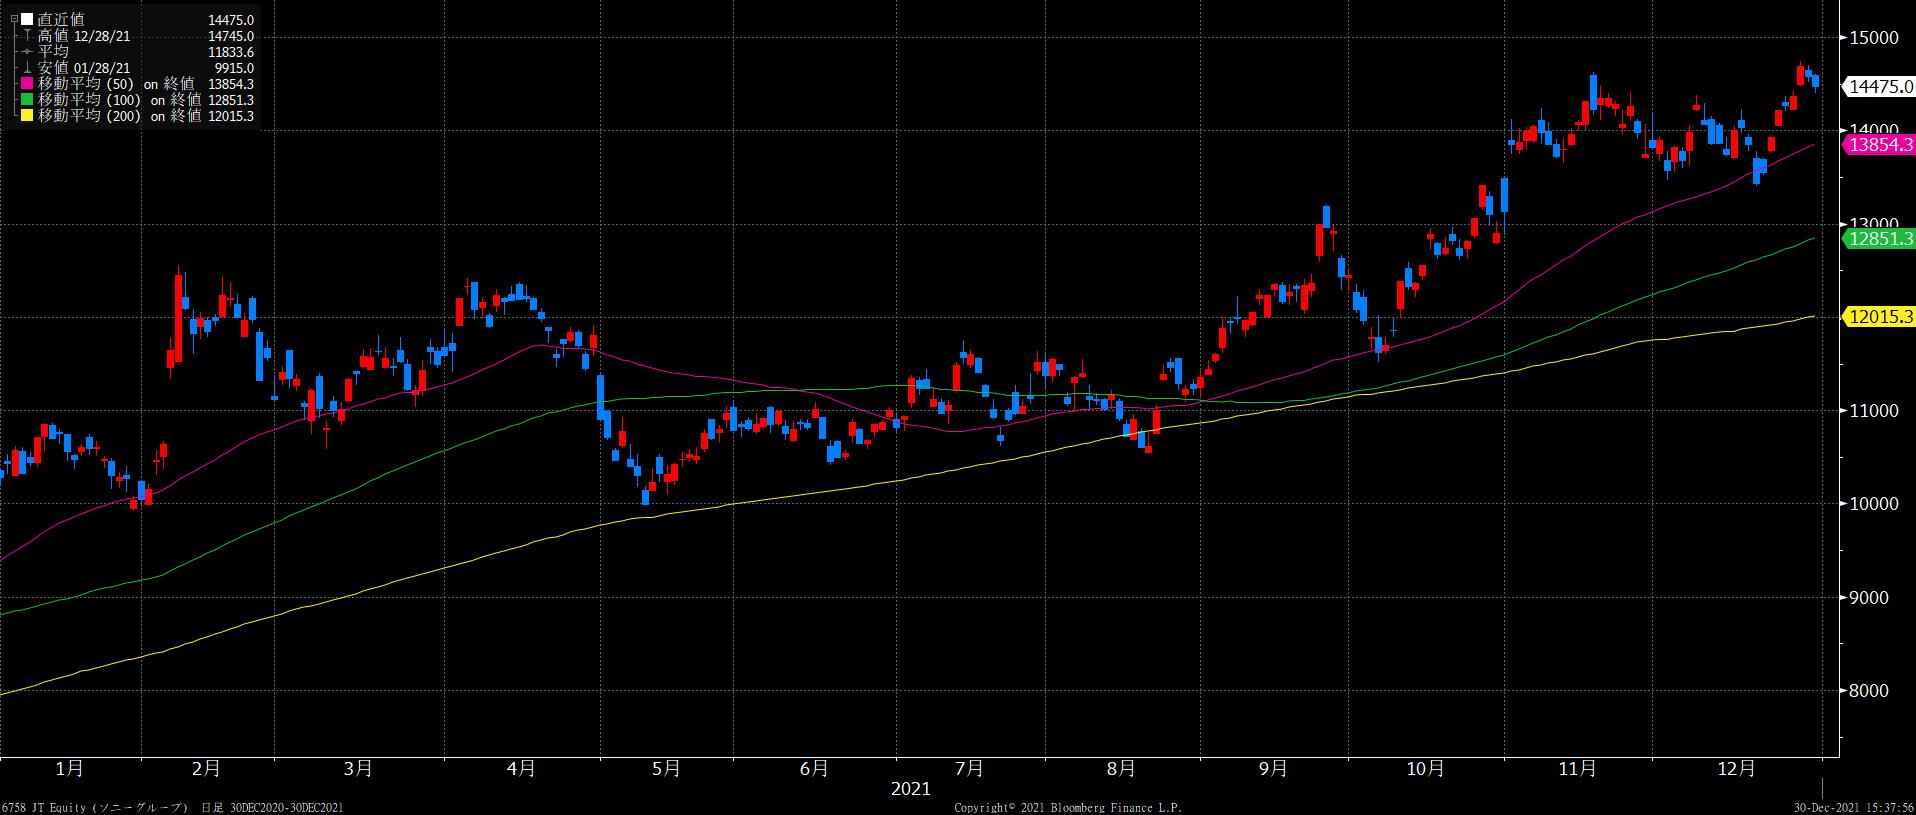Collapse the legend tree with minus box
Image resolution: width=1916 pixels, height=815 pixels.
click(x=13, y=19)
